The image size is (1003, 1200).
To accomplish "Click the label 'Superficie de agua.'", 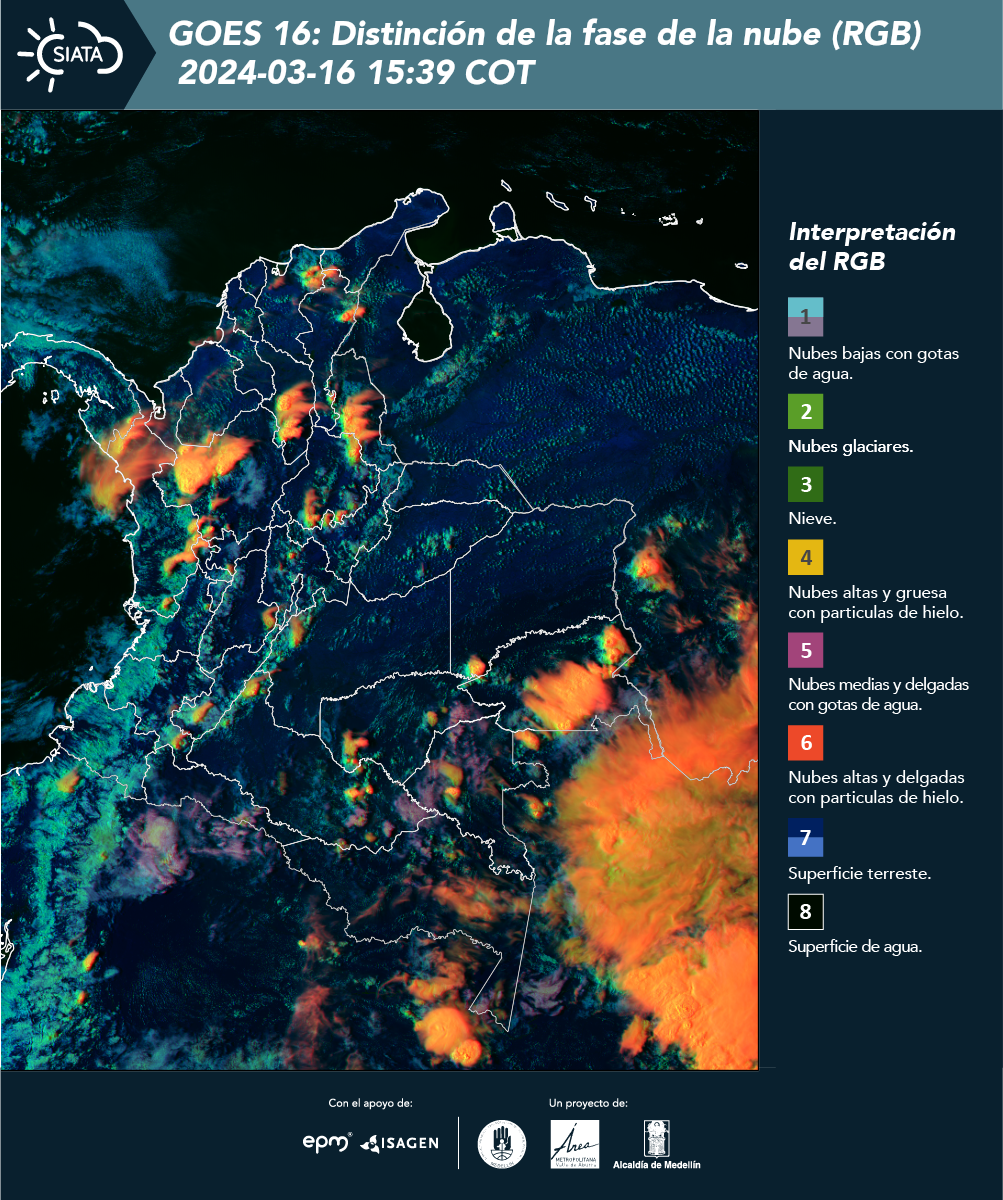I will click(855, 946).
